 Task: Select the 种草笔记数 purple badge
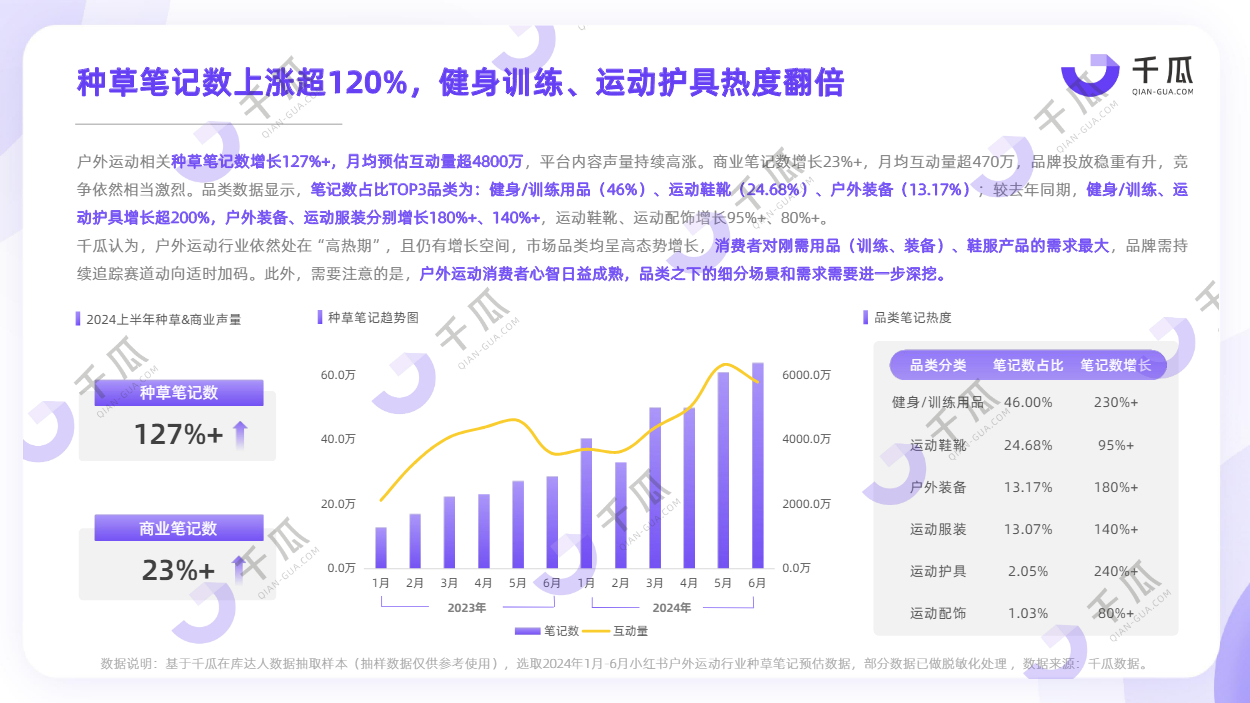click(x=179, y=393)
